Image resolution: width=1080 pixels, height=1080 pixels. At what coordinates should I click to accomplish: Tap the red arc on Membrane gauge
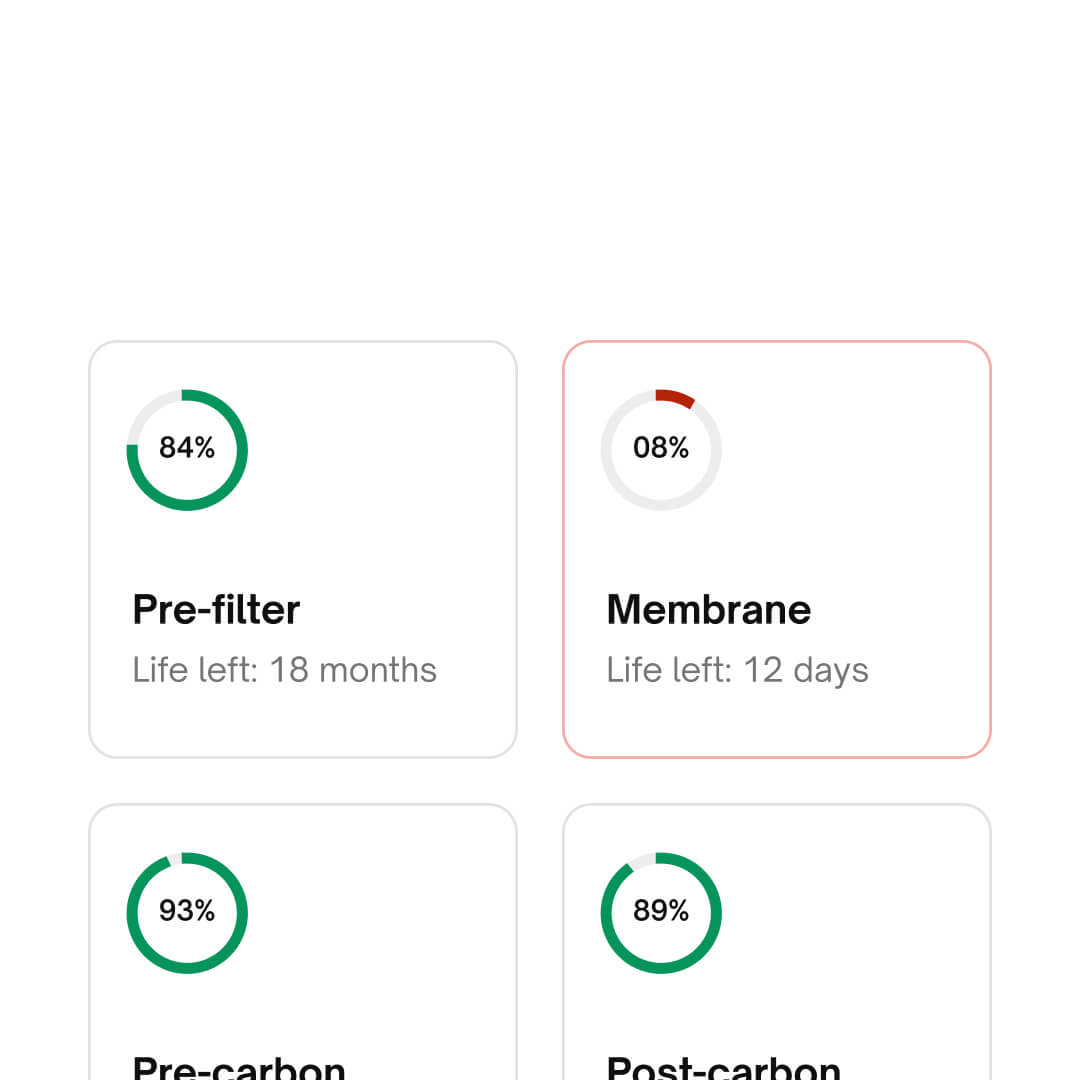point(675,397)
